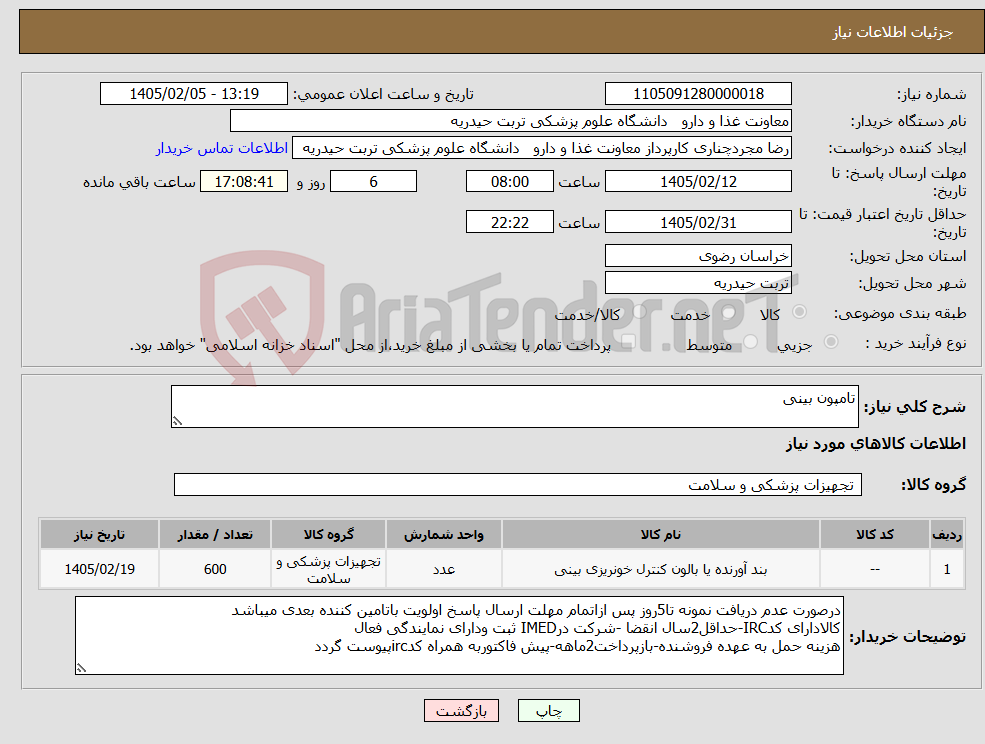Click the treasury documents payment note text
Screen dimensions: 985x744
pyautogui.click(x=370, y=345)
